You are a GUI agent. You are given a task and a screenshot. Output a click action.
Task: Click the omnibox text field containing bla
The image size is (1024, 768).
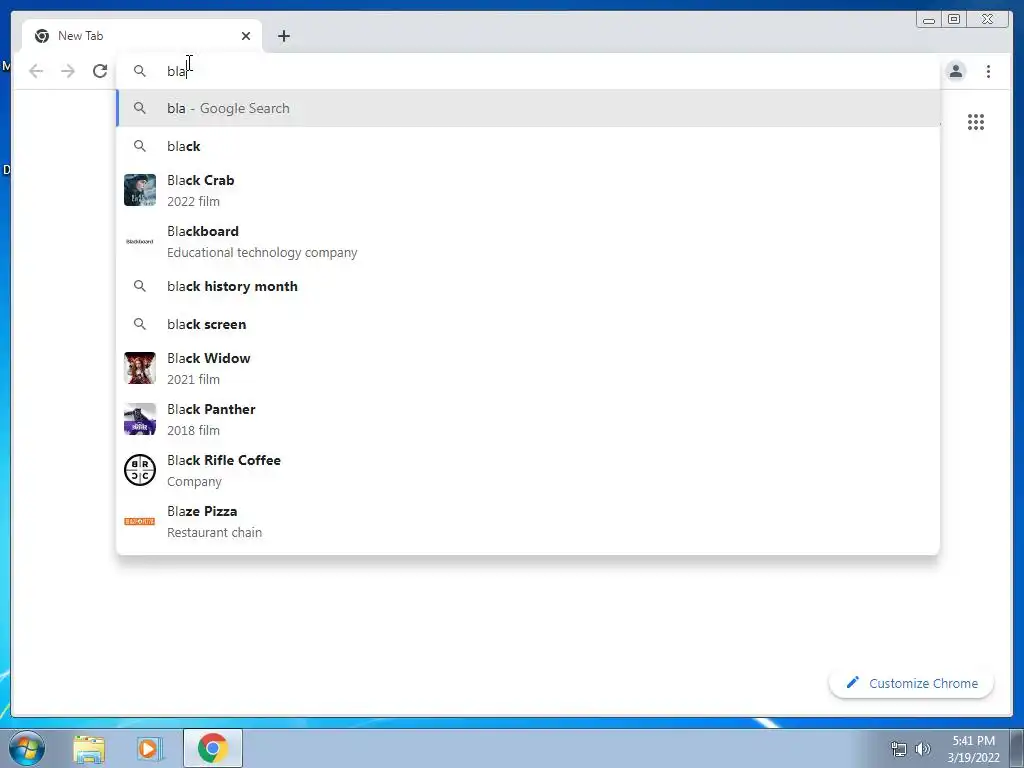528,71
